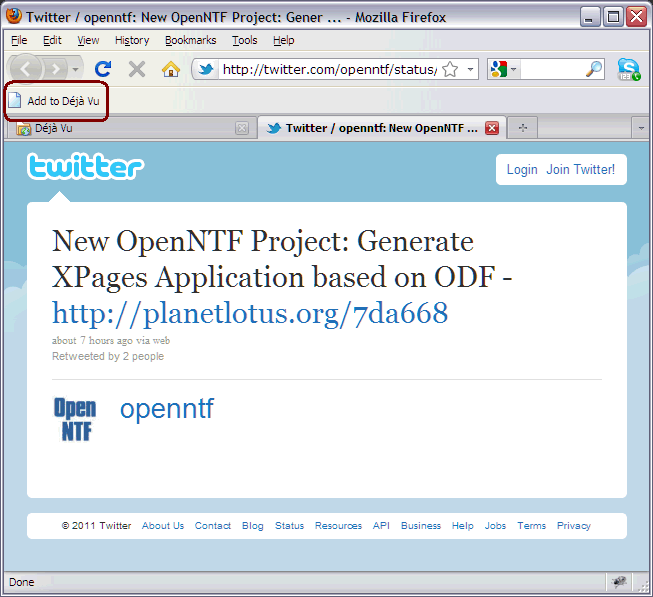This screenshot has height=597, width=653.
Task: Click the Stop loading icon
Action: coord(137,69)
